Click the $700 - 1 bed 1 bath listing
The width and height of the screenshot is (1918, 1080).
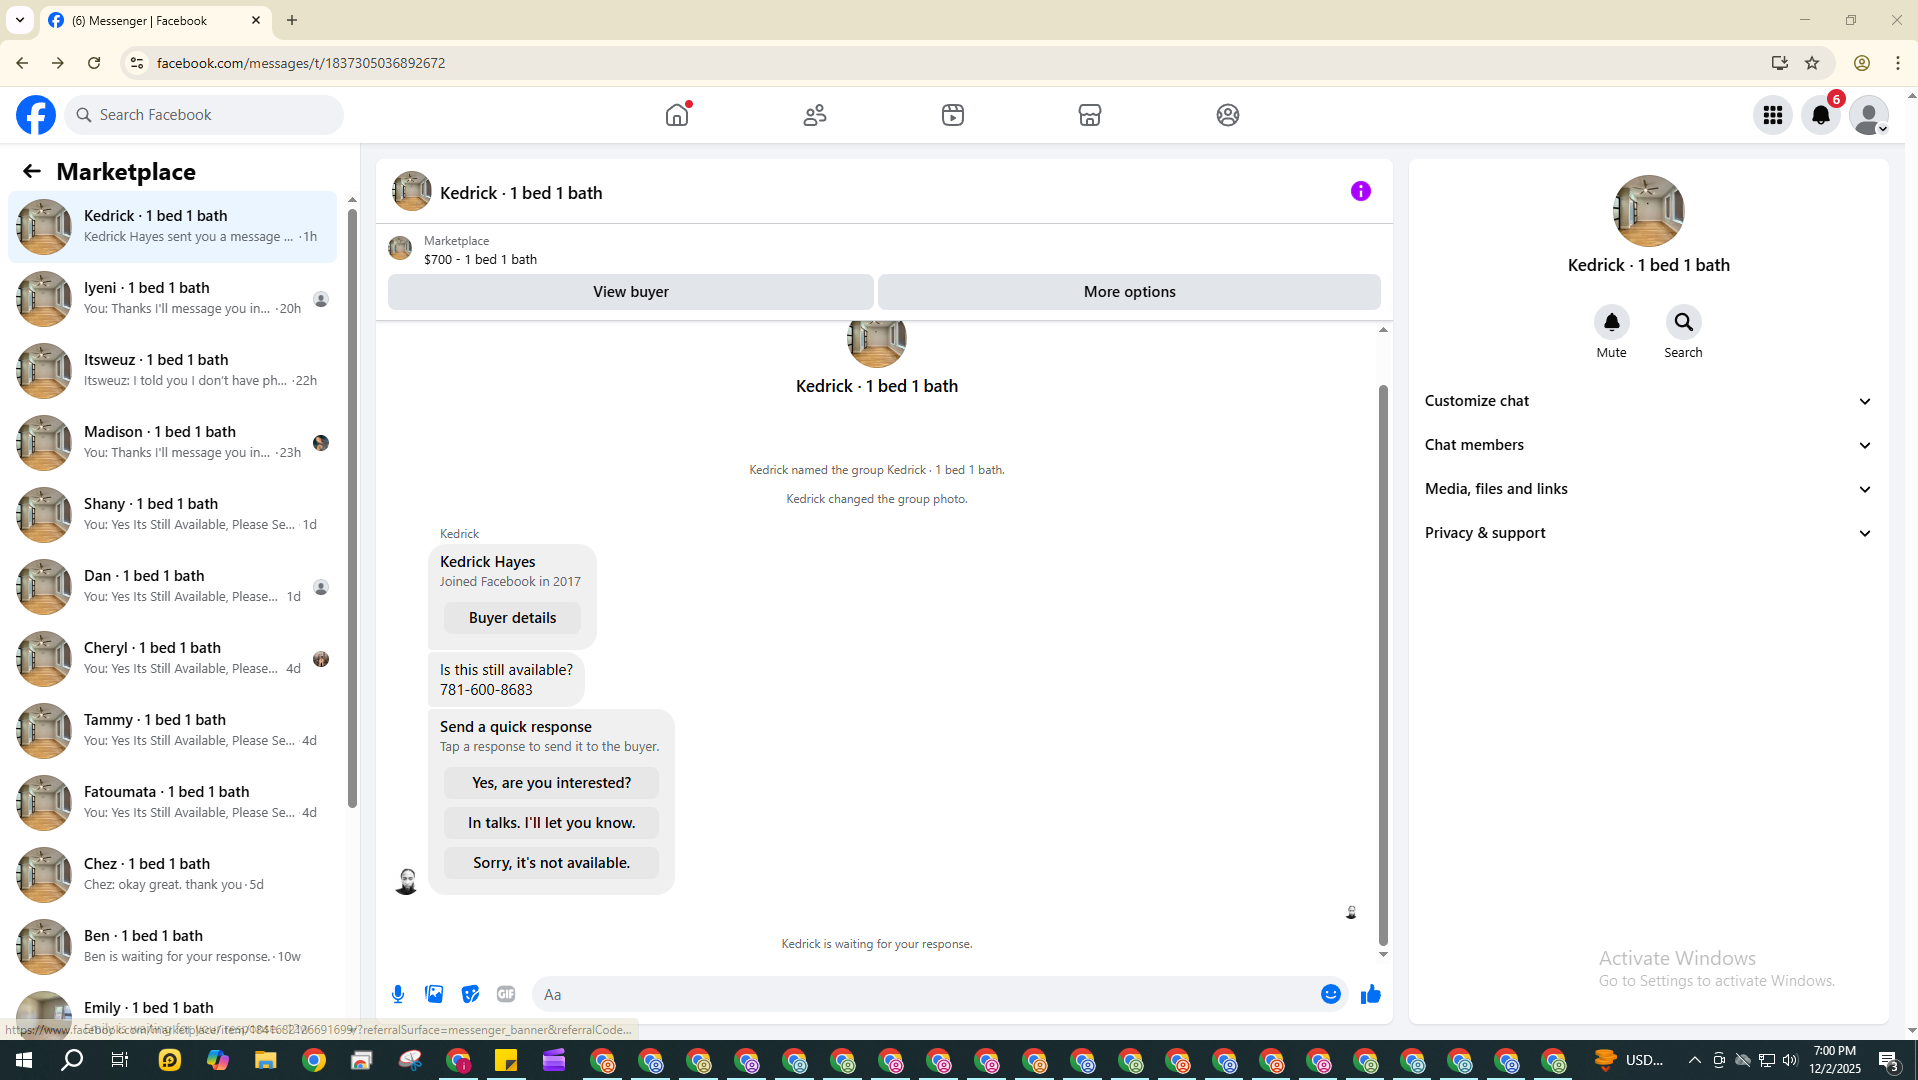pyautogui.click(x=480, y=259)
